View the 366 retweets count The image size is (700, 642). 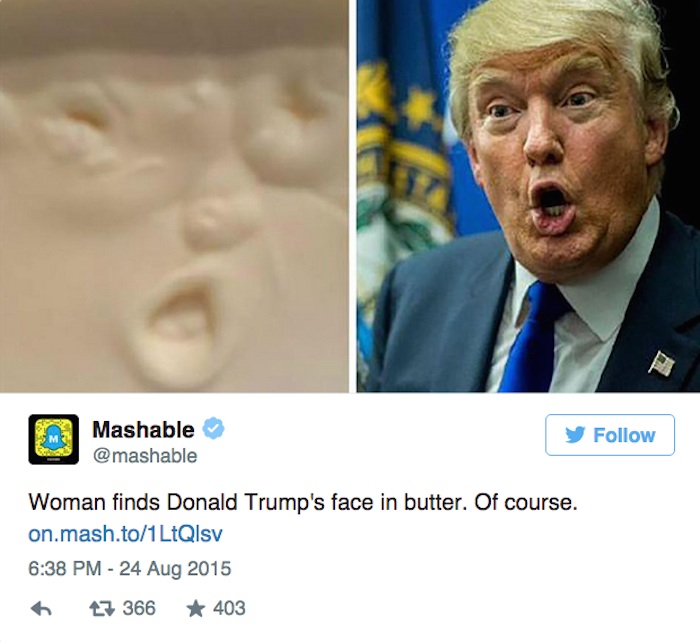139,608
